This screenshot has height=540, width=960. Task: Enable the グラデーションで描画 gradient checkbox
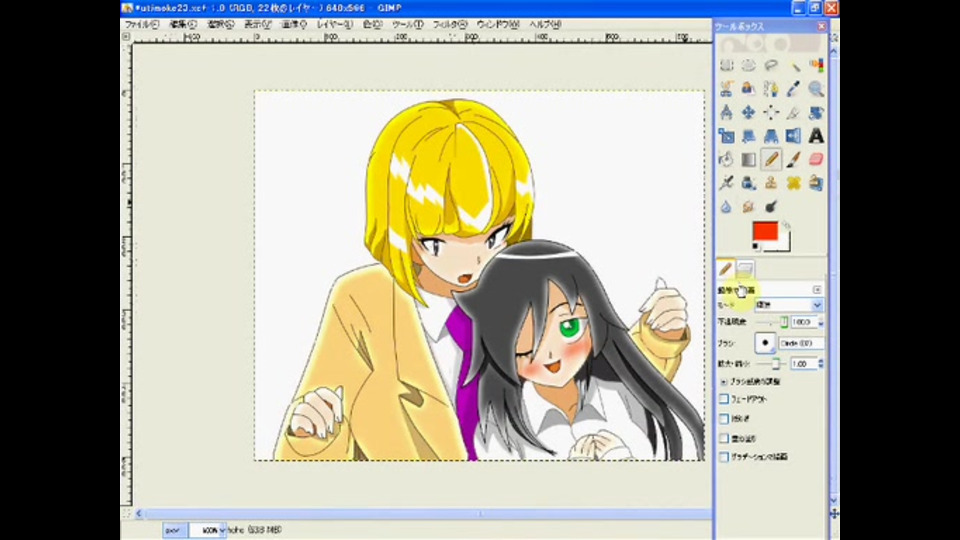coord(724,457)
